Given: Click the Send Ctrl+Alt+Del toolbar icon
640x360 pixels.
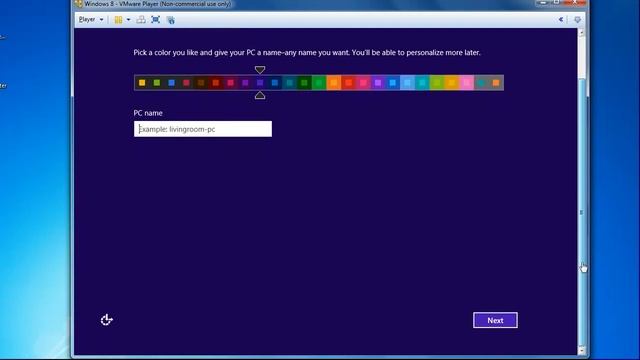Looking at the screenshot, I should 141,20.
